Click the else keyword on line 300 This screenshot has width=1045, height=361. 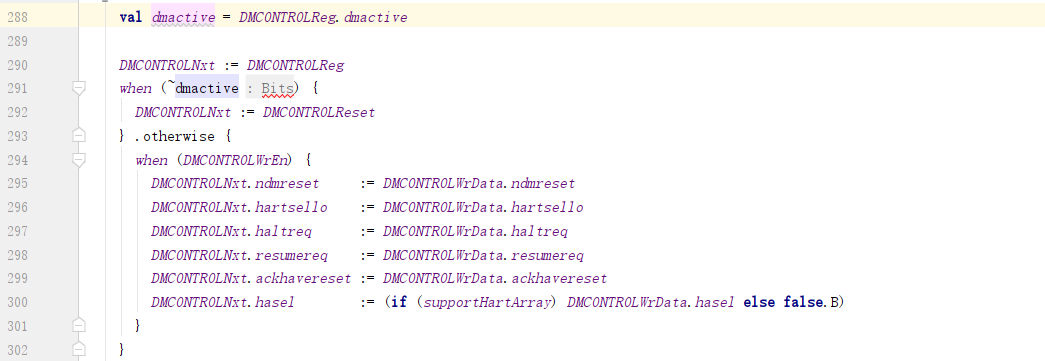[760, 302]
